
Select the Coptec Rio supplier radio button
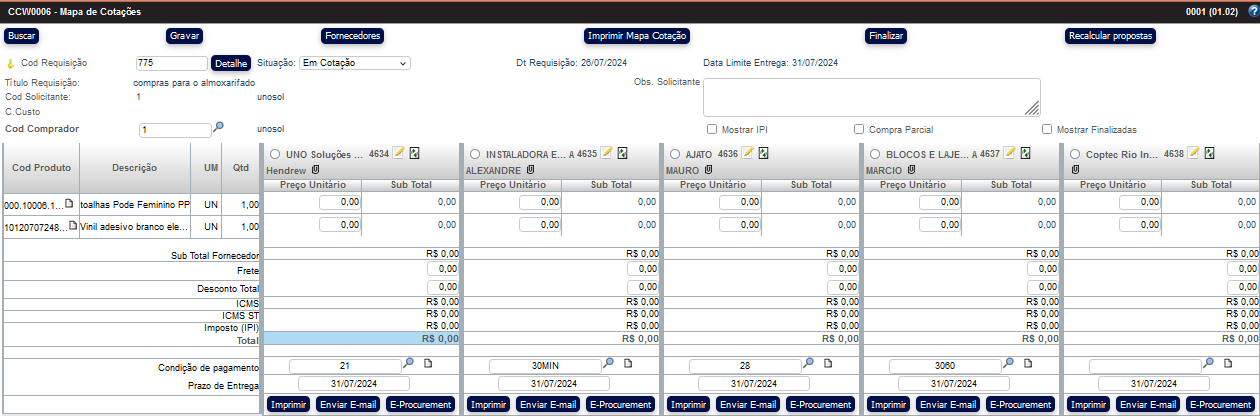click(1075, 154)
